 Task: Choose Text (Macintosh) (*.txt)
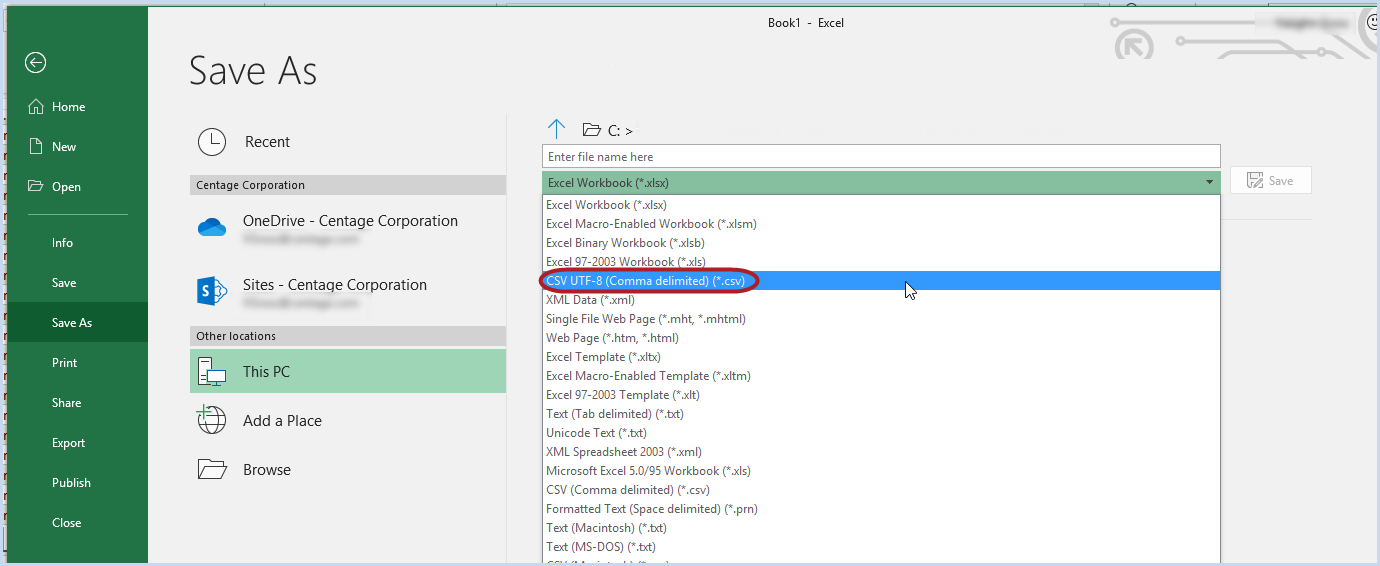pyautogui.click(x=881, y=528)
